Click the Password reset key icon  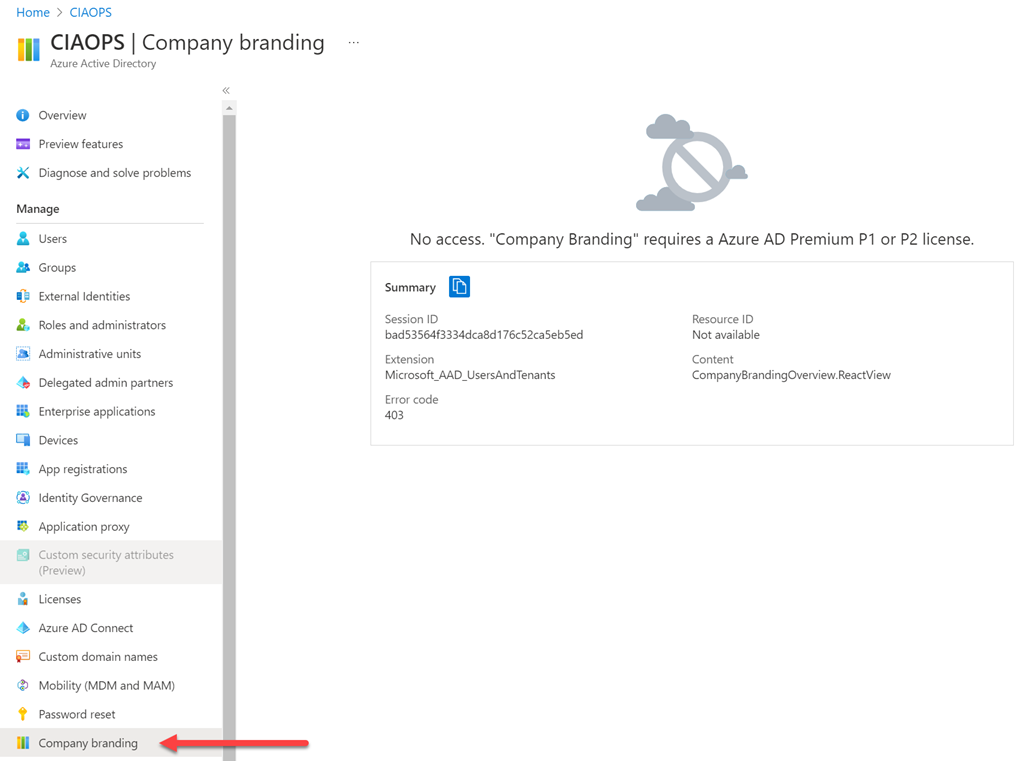point(23,714)
